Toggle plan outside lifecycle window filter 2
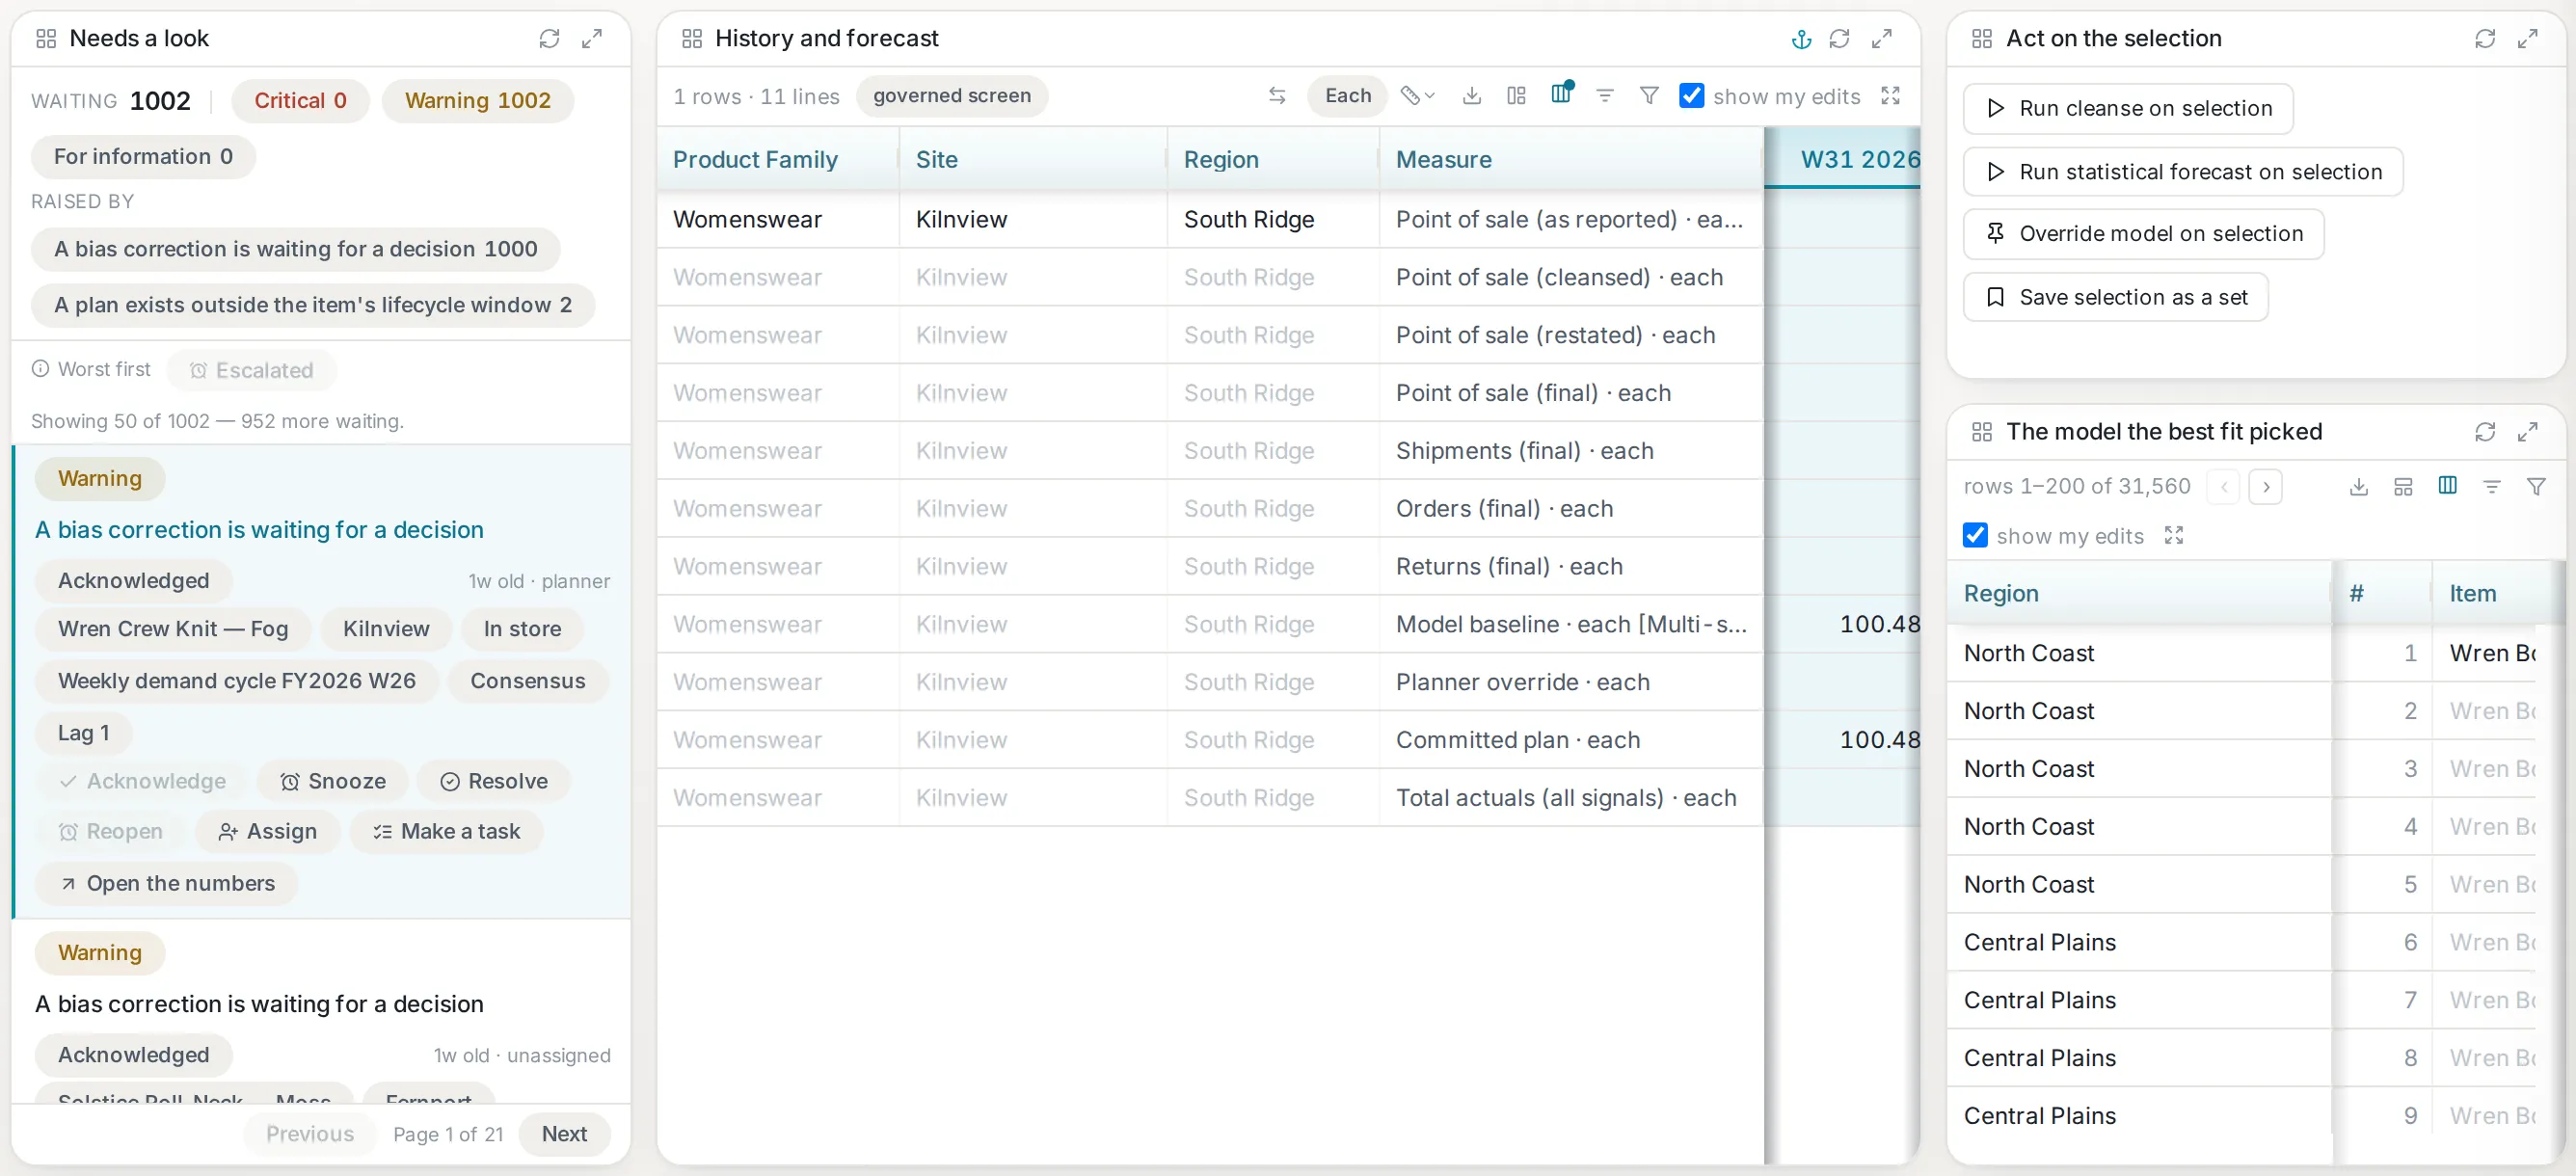Image resolution: width=2576 pixels, height=1176 pixels. click(x=313, y=305)
